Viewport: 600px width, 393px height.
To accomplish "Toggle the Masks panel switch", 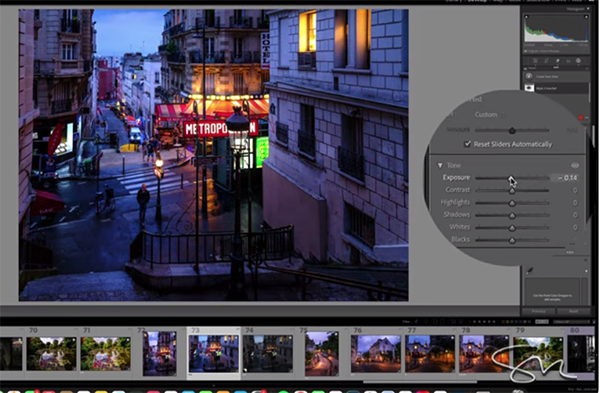I will [525, 69].
